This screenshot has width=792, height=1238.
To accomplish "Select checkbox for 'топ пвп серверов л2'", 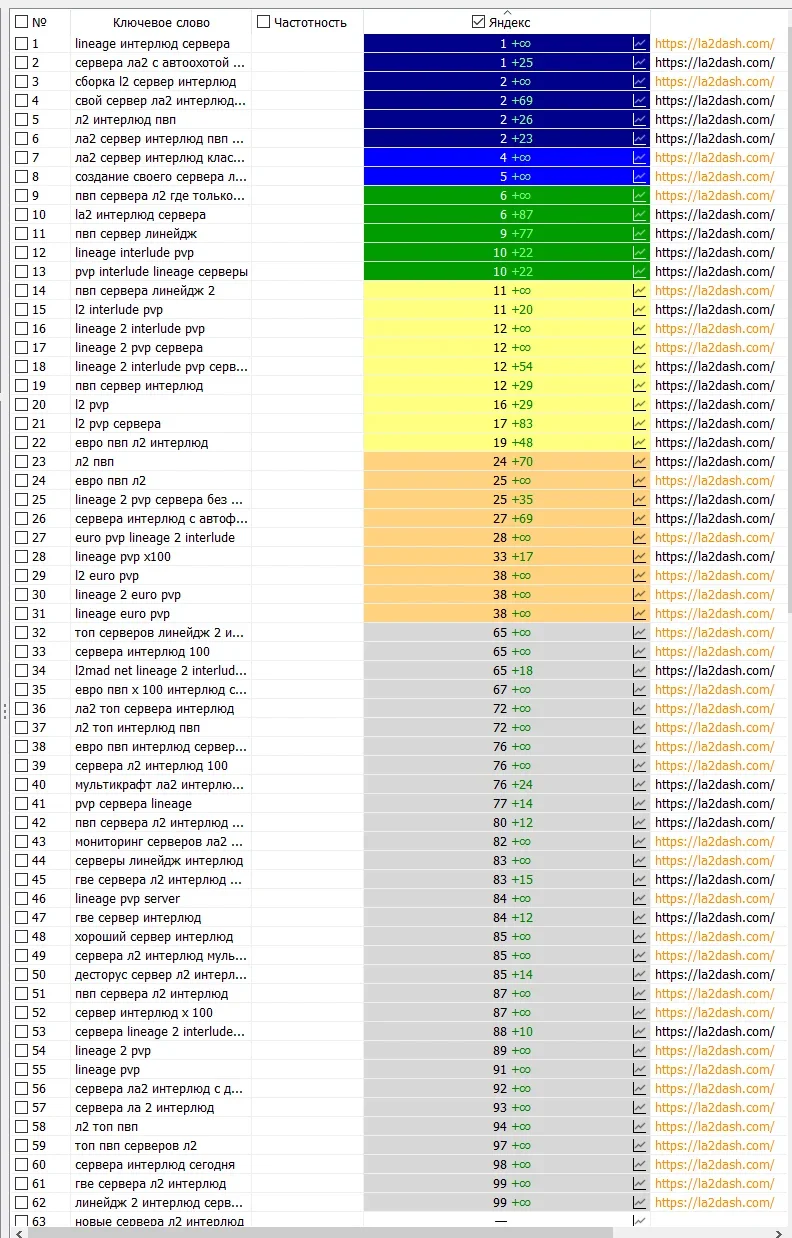I will (x=21, y=1145).
